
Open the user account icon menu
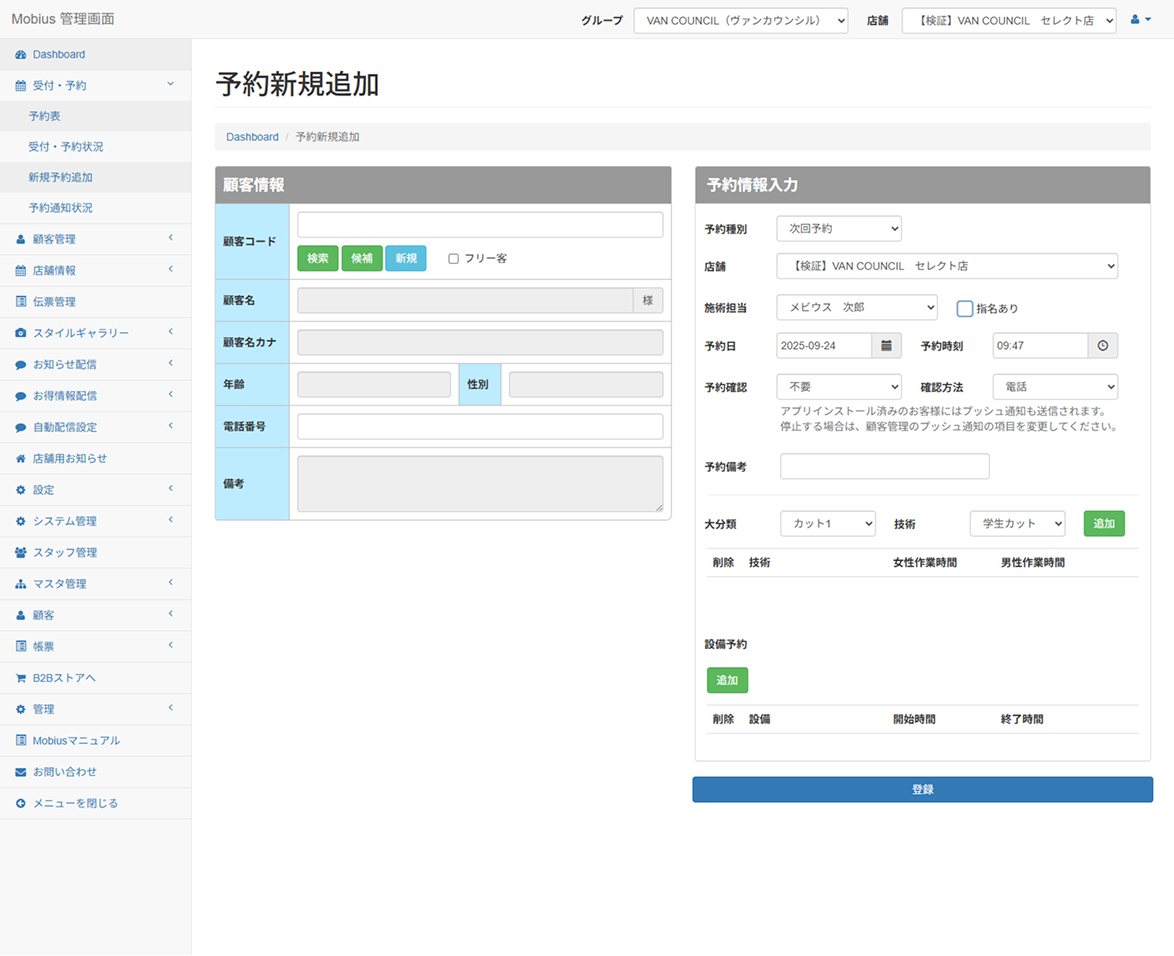(1140, 20)
